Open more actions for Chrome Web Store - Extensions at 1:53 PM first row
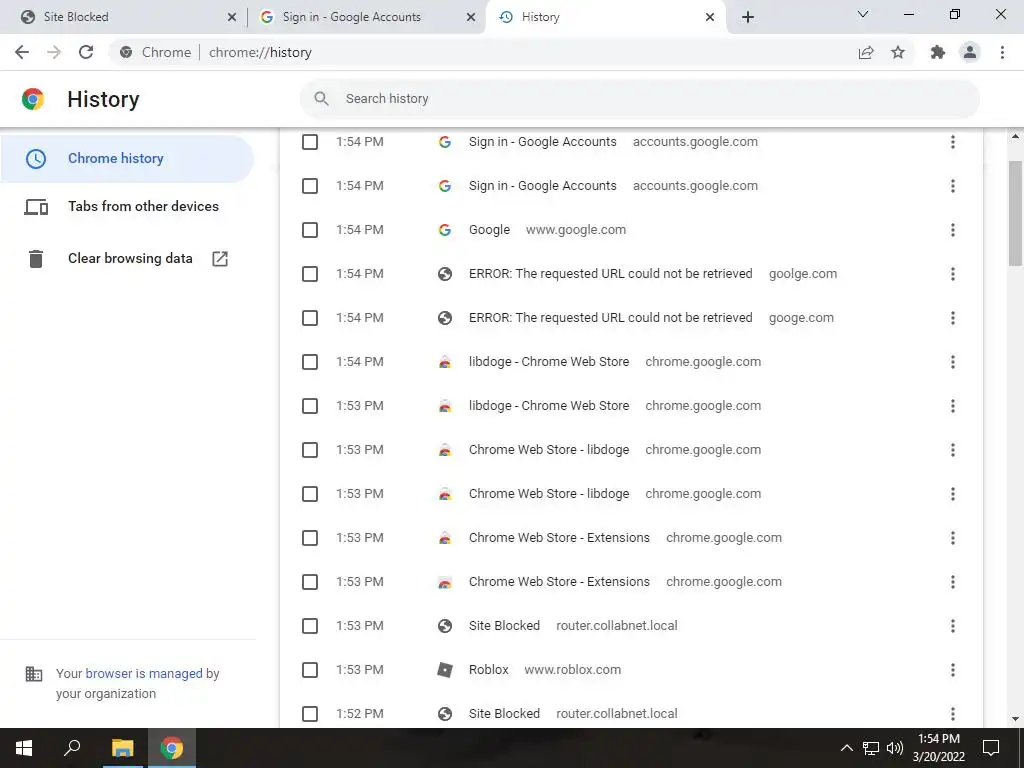Viewport: 1024px width, 768px height. tap(953, 538)
